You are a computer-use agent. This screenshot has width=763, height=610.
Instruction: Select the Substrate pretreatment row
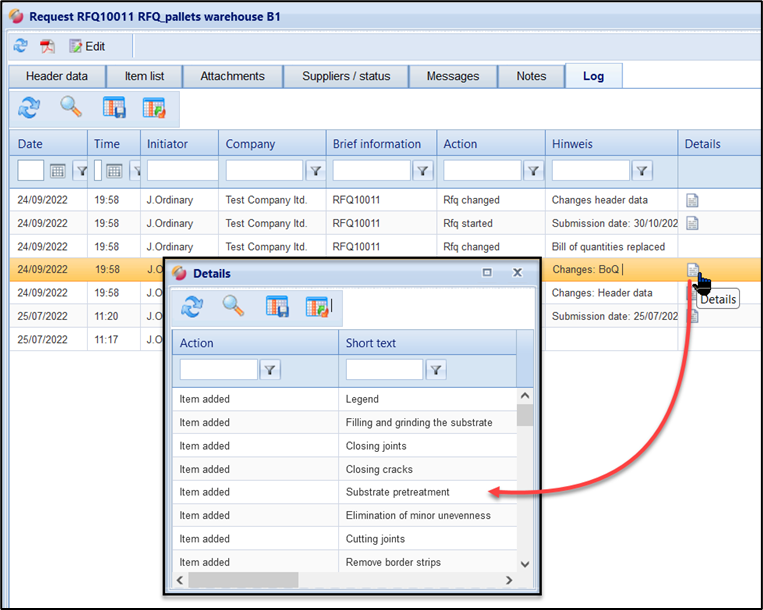397,492
